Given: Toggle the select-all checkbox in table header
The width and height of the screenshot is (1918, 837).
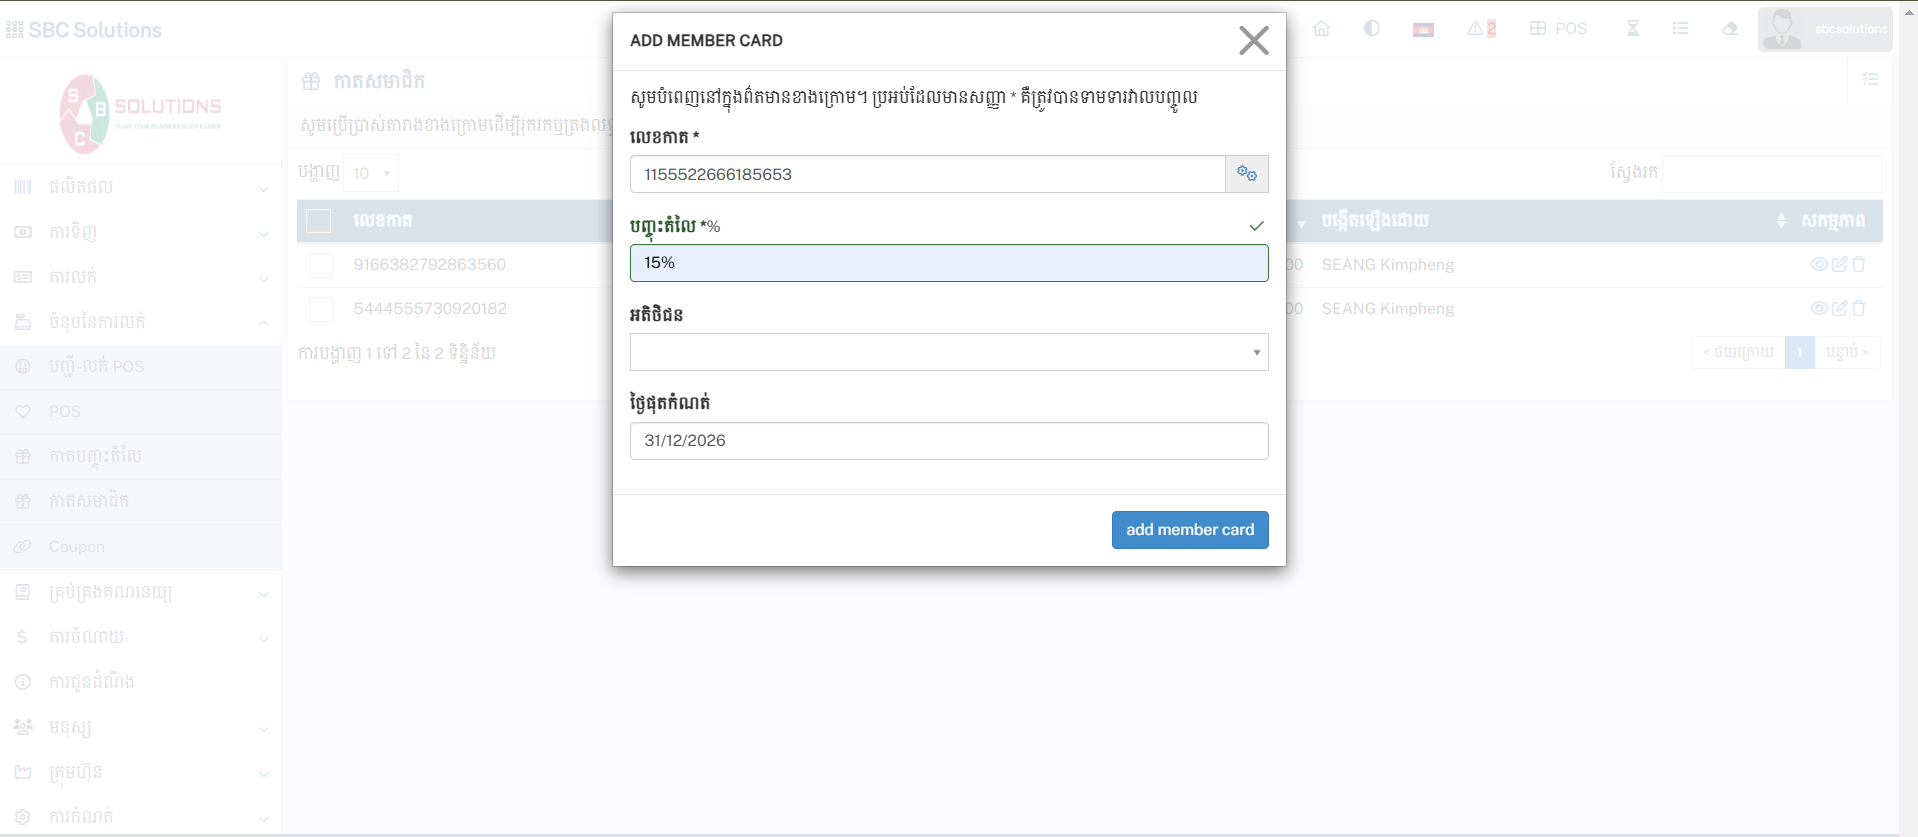Looking at the screenshot, I should (x=319, y=221).
